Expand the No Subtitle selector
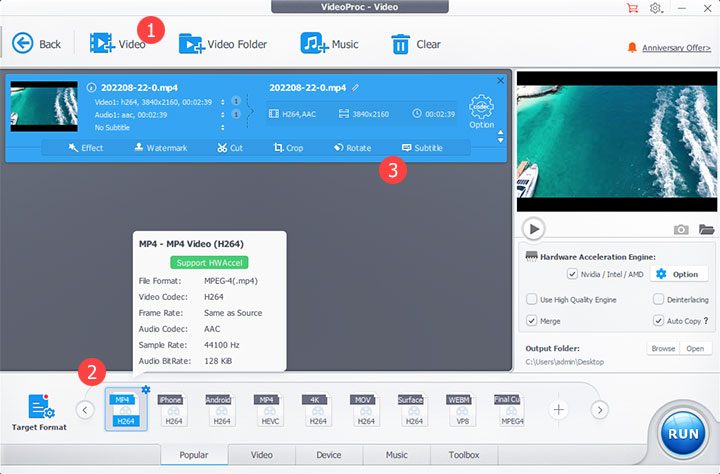 tap(223, 127)
